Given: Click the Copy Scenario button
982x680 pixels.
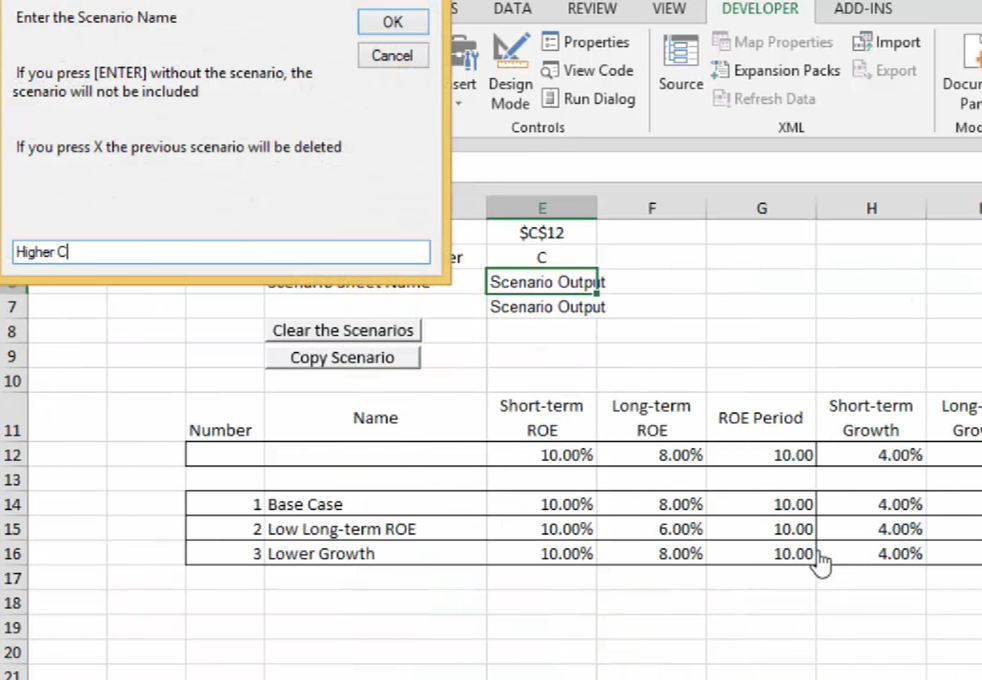Looking at the screenshot, I should (343, 358).
